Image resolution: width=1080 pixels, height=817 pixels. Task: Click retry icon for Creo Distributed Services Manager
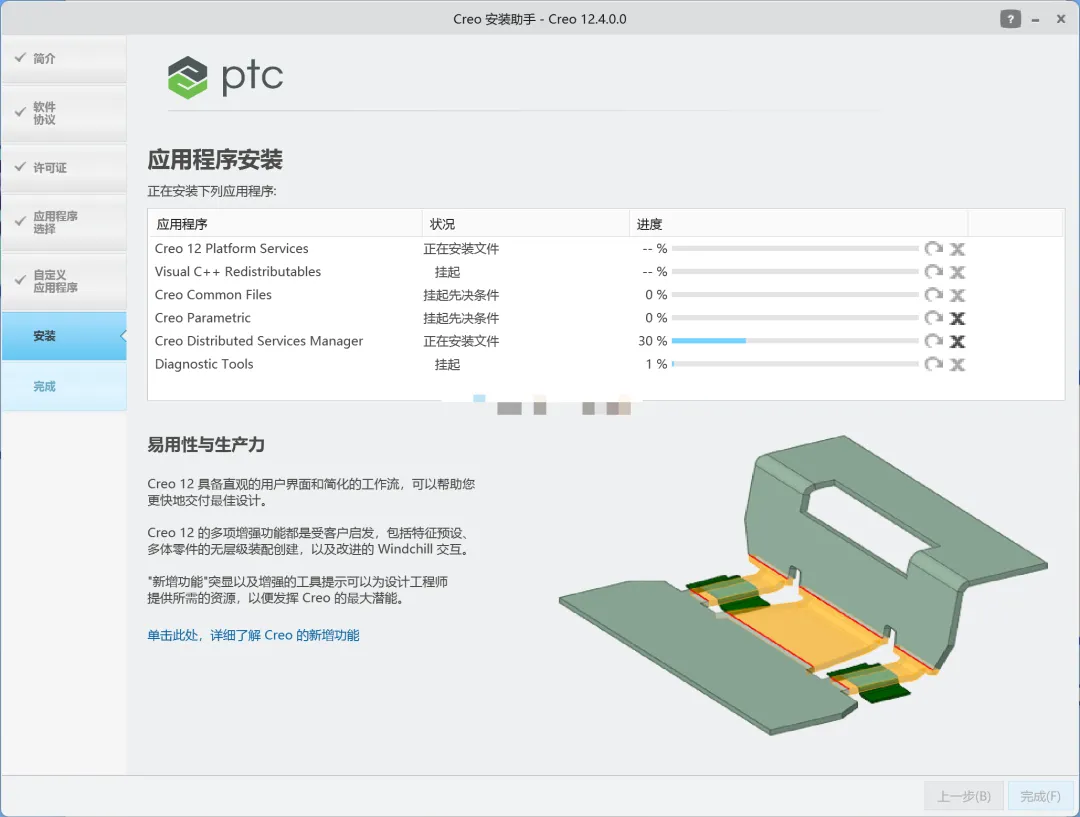(x=933, y=341)
